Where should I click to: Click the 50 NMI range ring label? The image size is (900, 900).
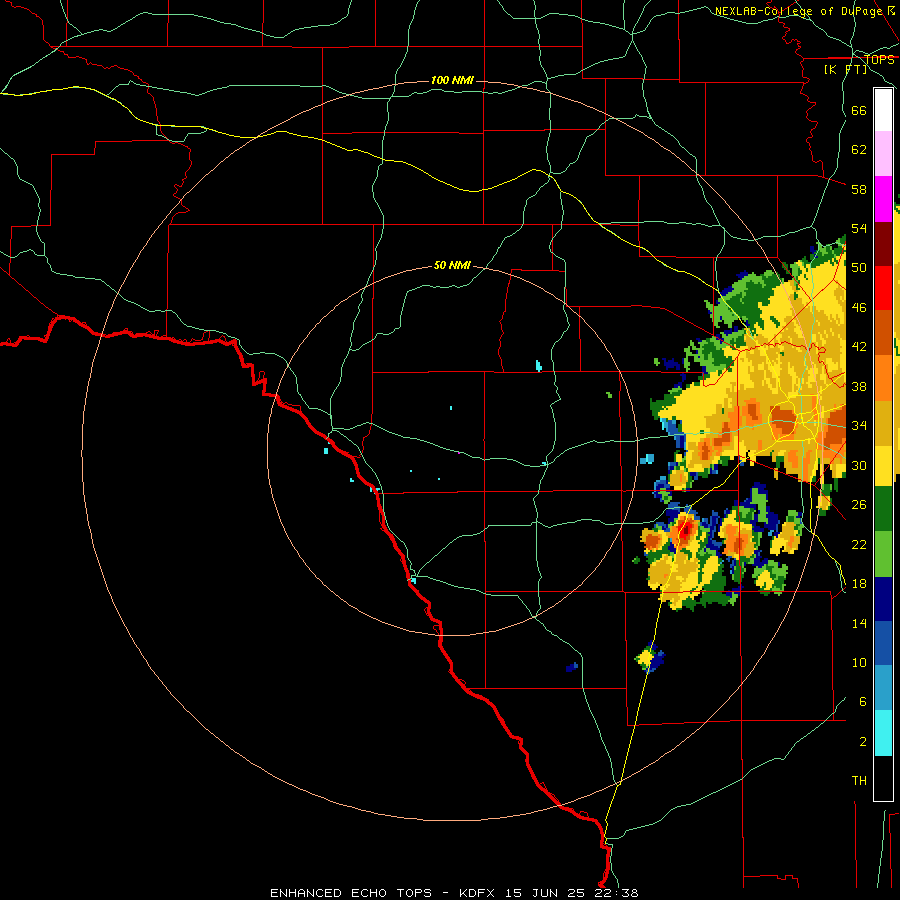(452, 265)
